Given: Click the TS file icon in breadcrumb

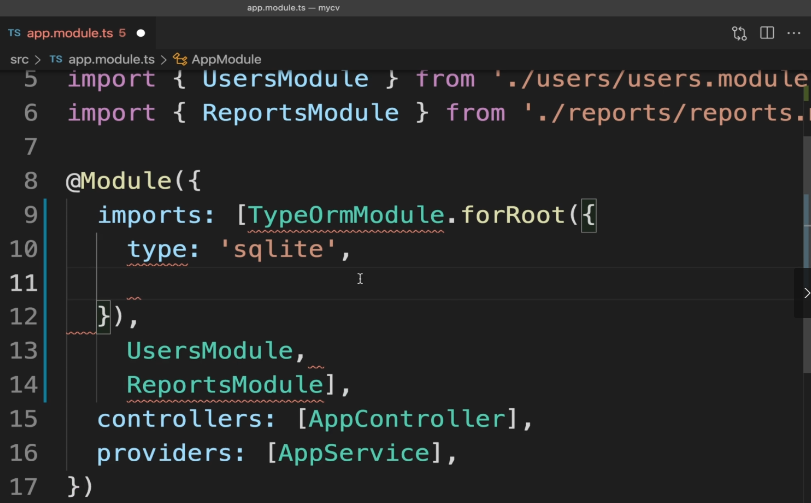Looking at the screenshot, I should click(x=56, y=59).
